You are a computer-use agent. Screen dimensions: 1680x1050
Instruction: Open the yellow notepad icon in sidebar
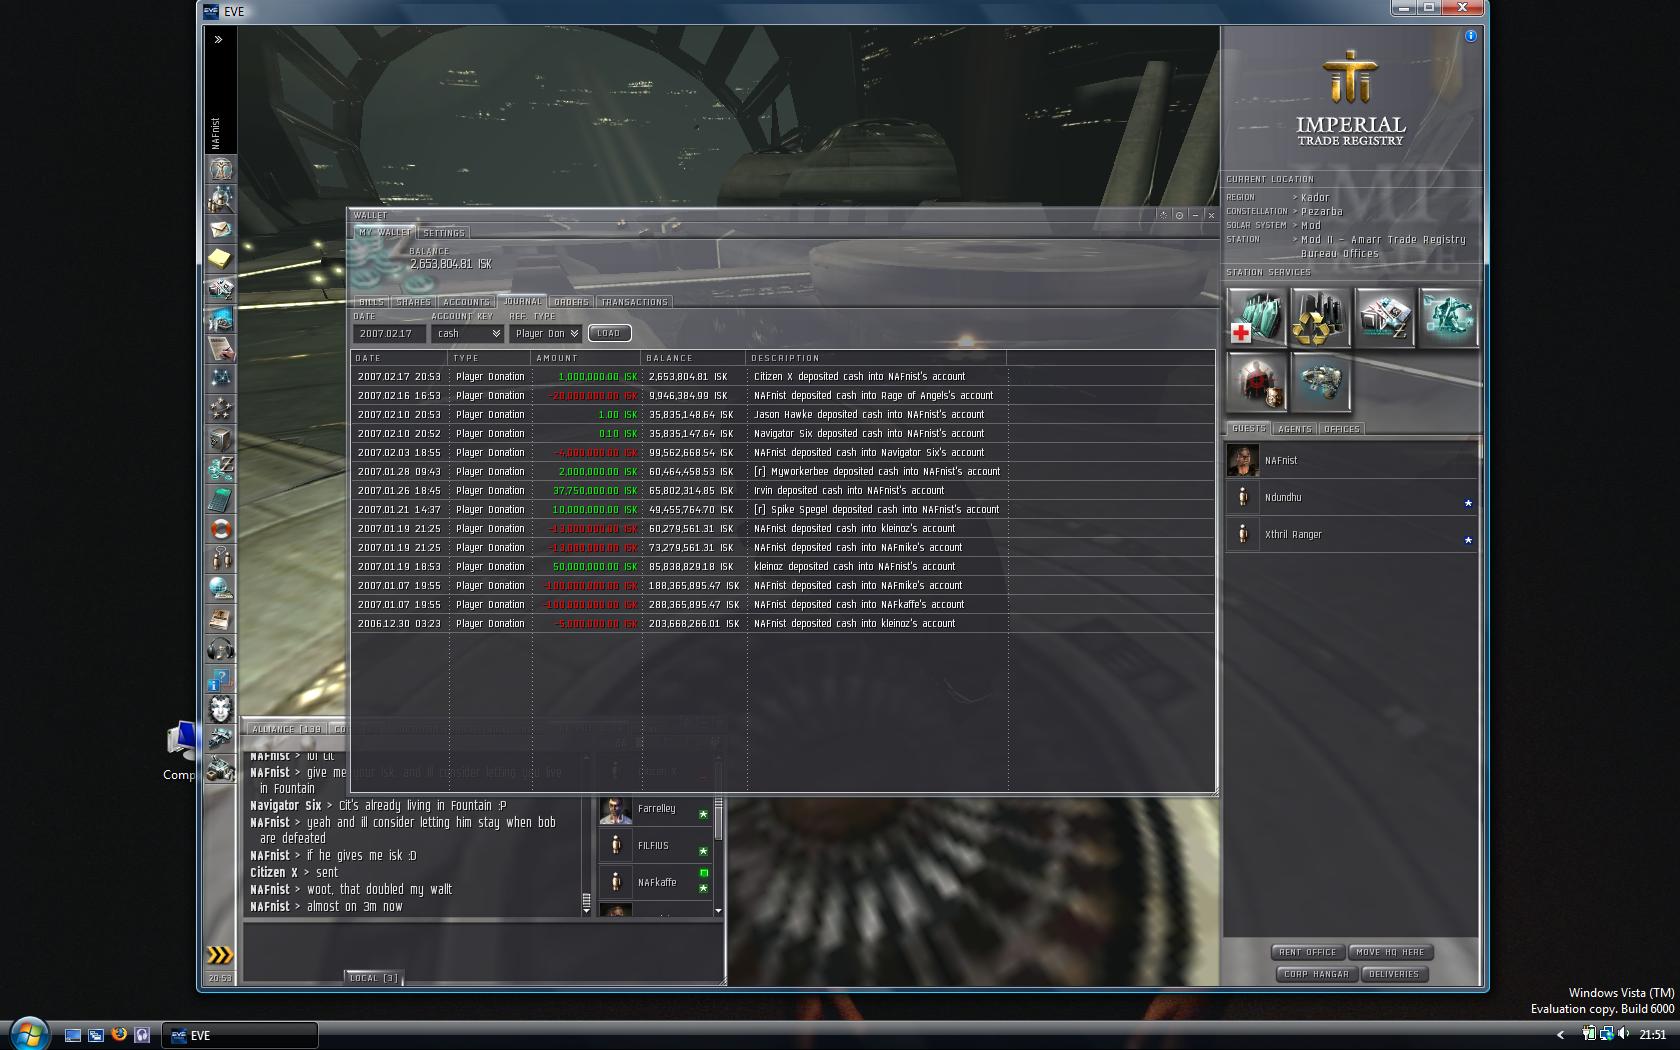click(x=220, y=259)
